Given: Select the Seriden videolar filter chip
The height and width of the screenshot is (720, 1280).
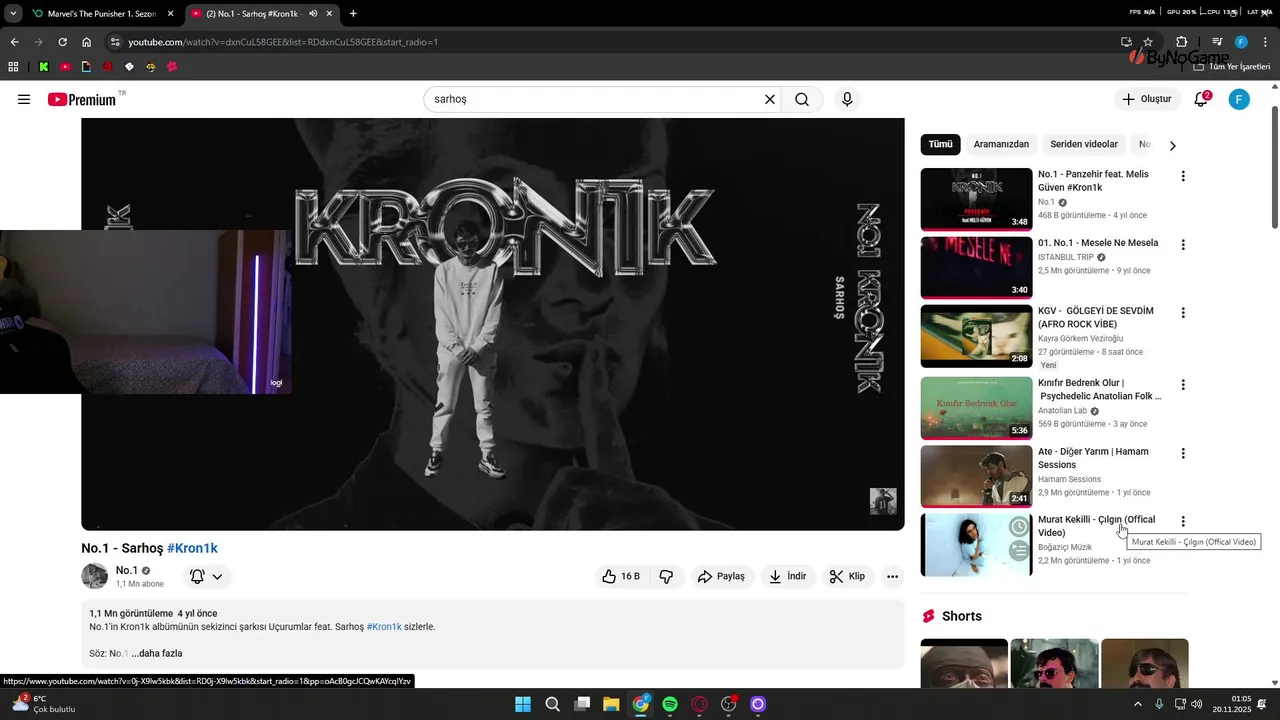Looking at the screenshot, I should point(1084,144).
